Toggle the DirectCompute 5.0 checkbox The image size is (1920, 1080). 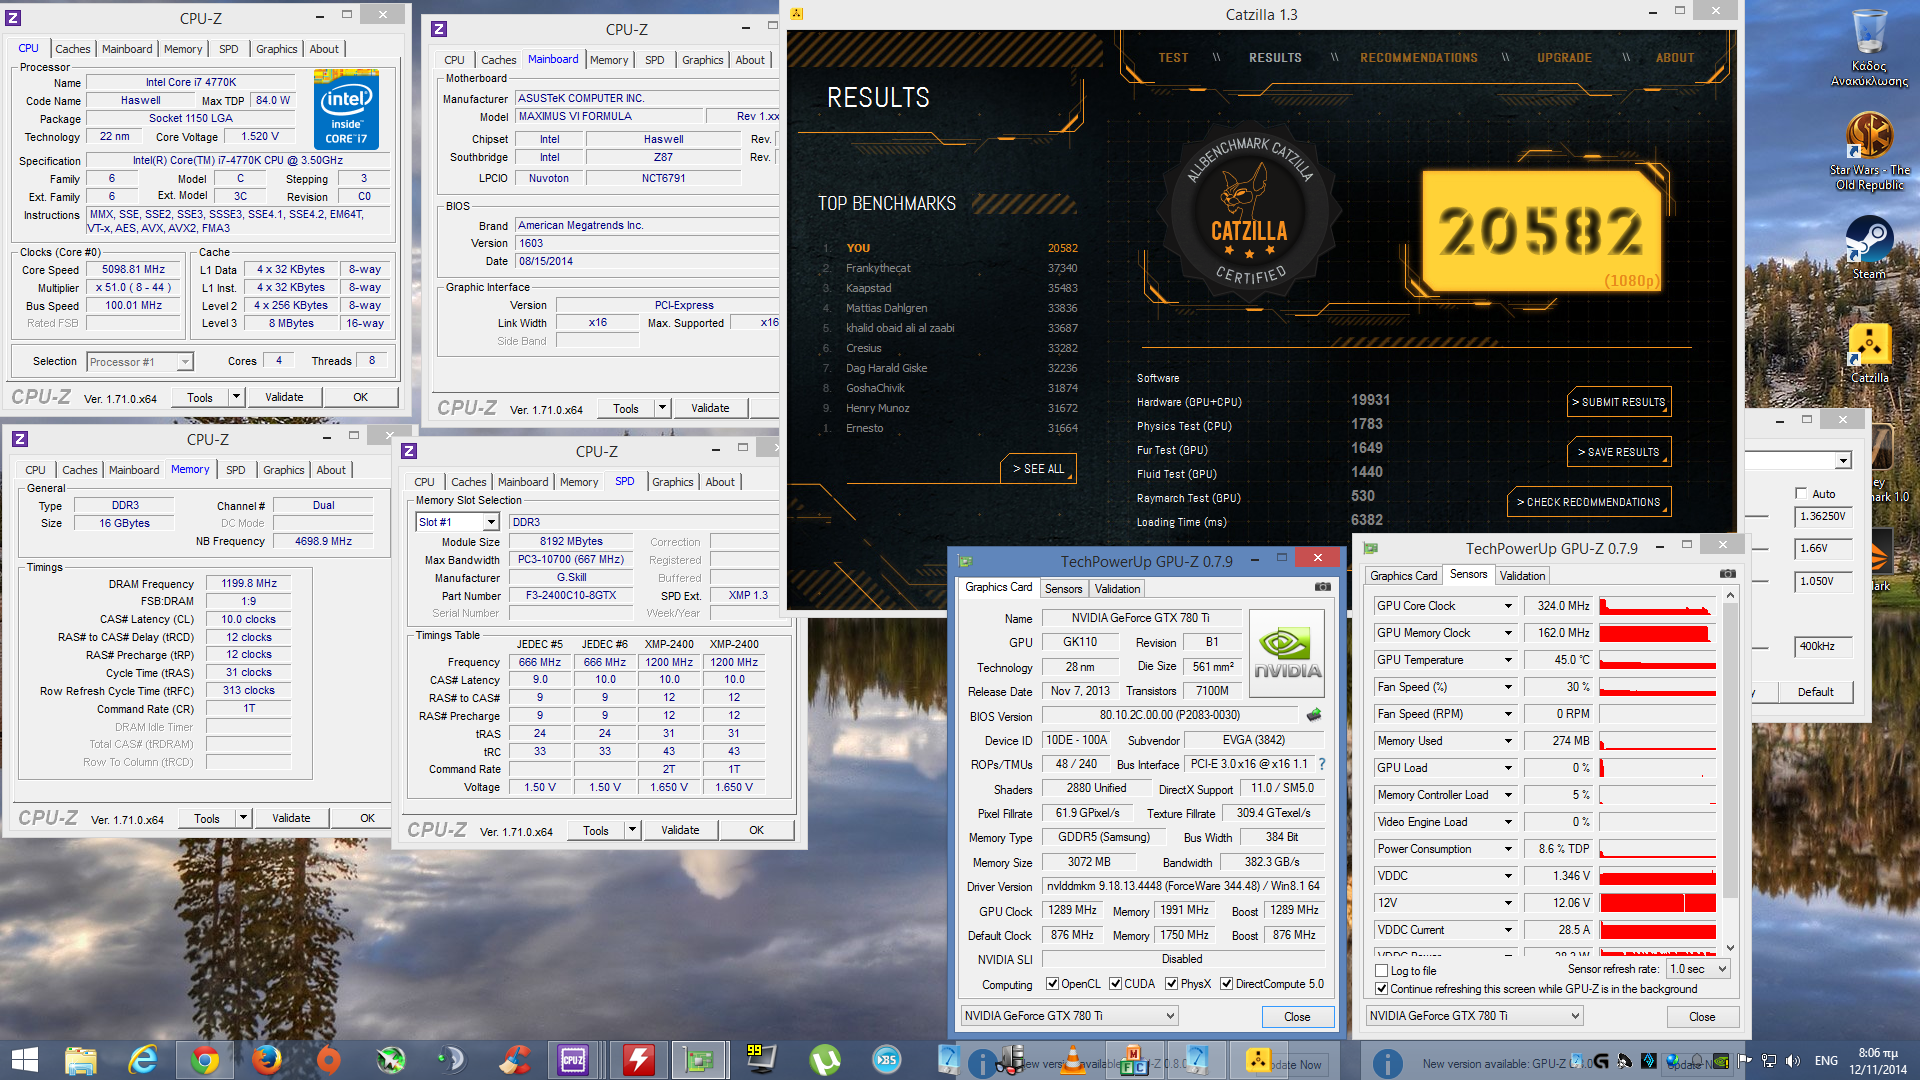click(x=1226, y=984)
